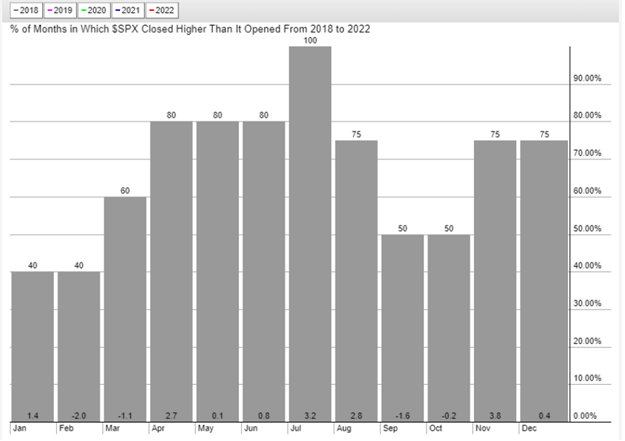The height and width of the screenshot is (441, 625).
Task: Click the April bar labeled 80
Action: 170,272
